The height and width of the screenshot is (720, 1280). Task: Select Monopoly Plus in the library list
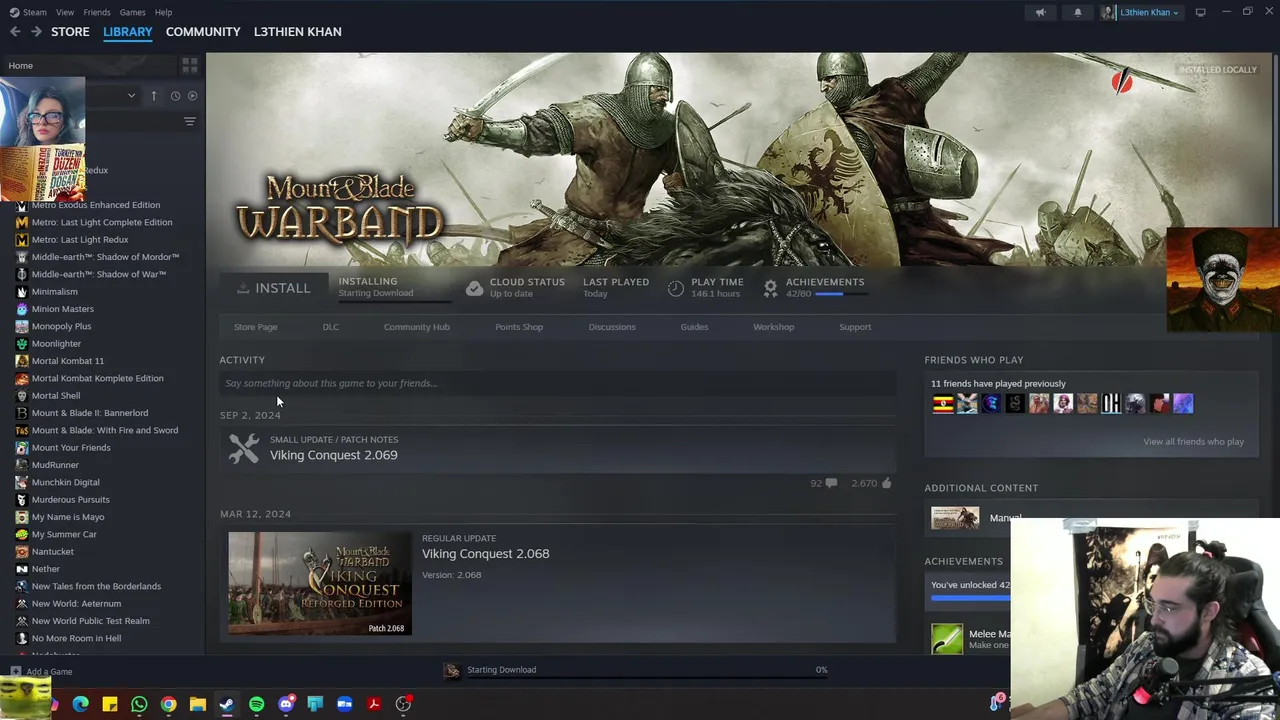click(x=61, y=326)
